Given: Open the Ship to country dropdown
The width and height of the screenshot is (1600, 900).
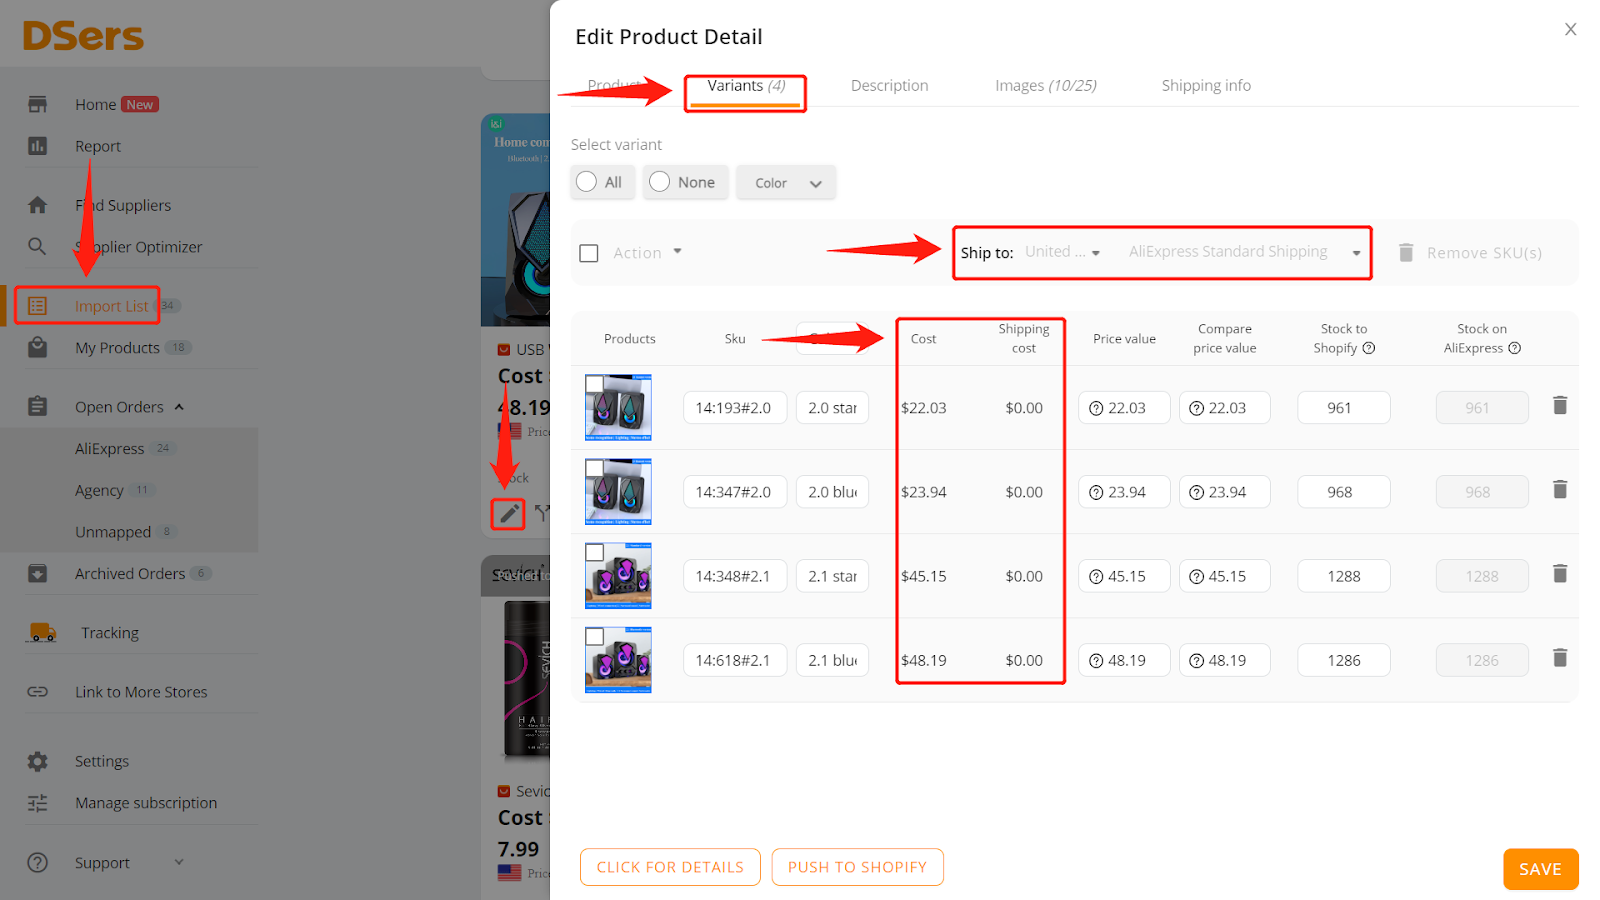Looking at the screenshot, I should point(1063,252).
